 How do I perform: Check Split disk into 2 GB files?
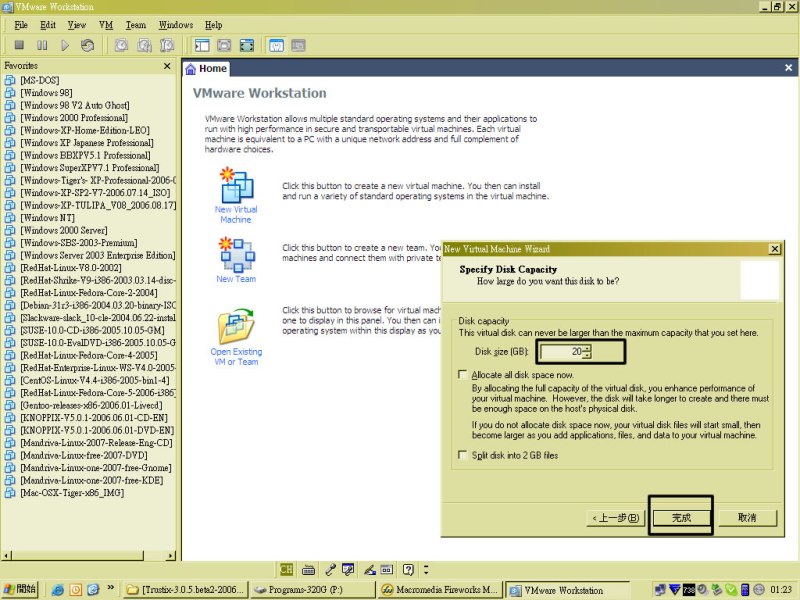pos(463,455)
